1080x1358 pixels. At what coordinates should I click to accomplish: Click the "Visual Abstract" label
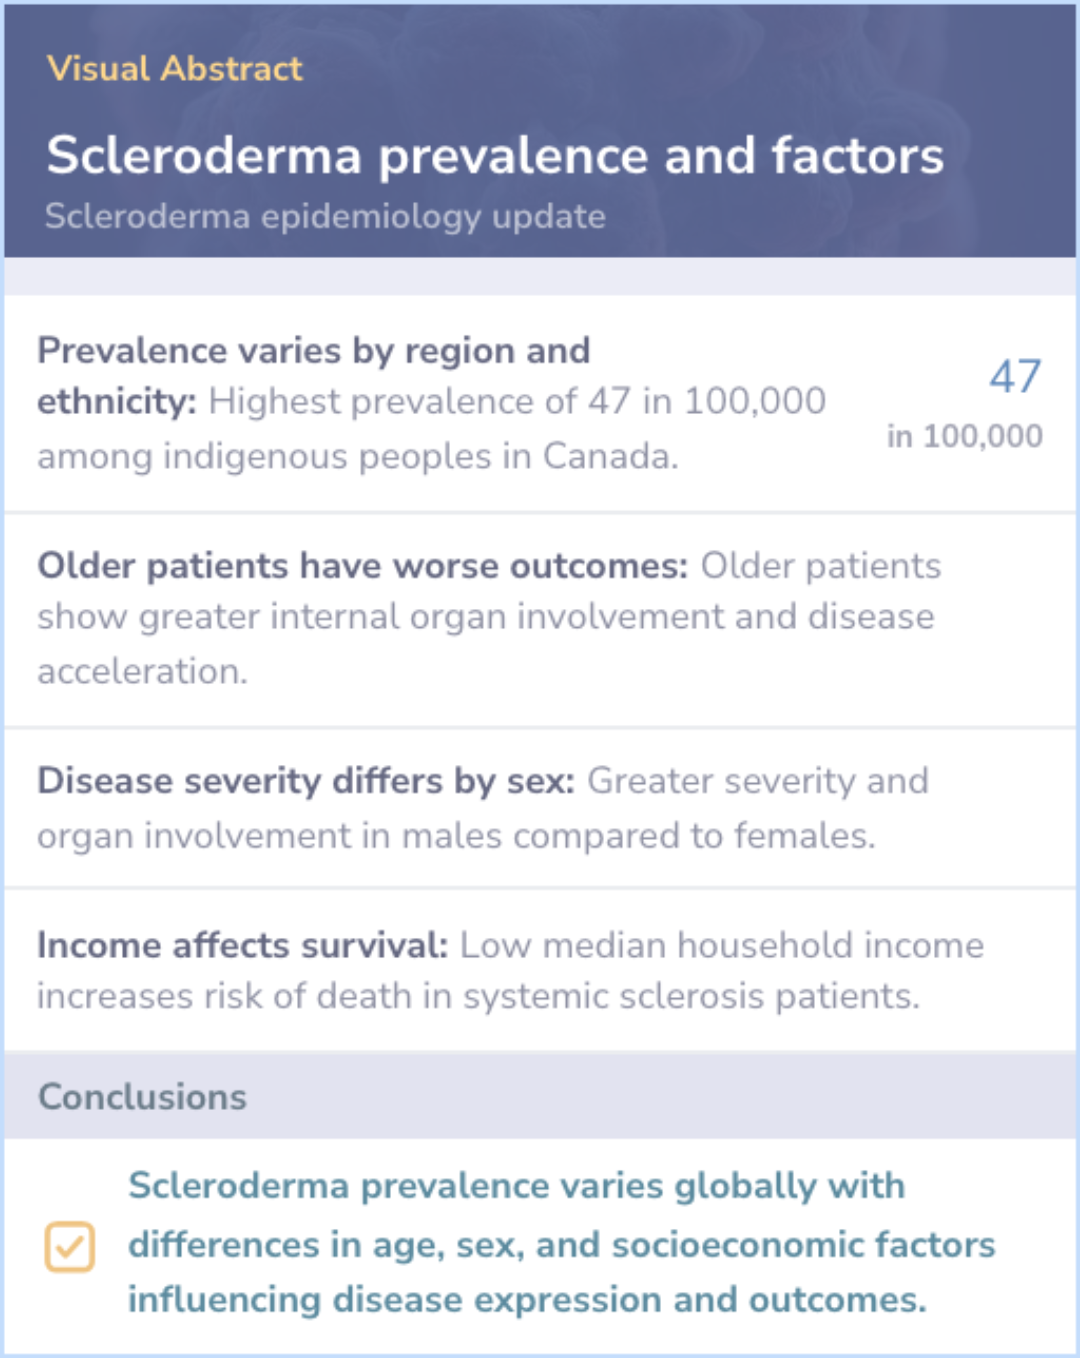(x=174, y=68)
